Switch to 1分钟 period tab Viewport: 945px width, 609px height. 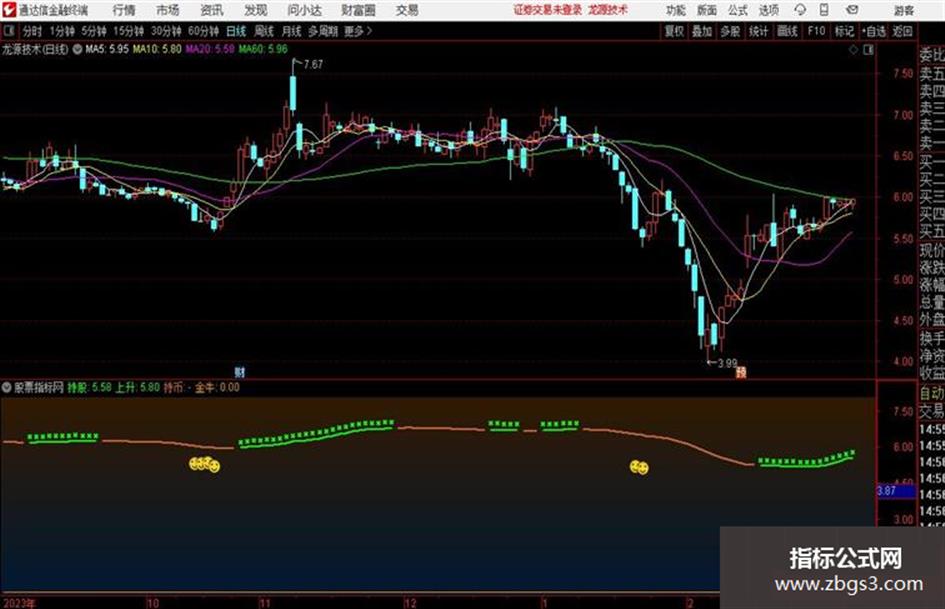(x=62, y=31)
